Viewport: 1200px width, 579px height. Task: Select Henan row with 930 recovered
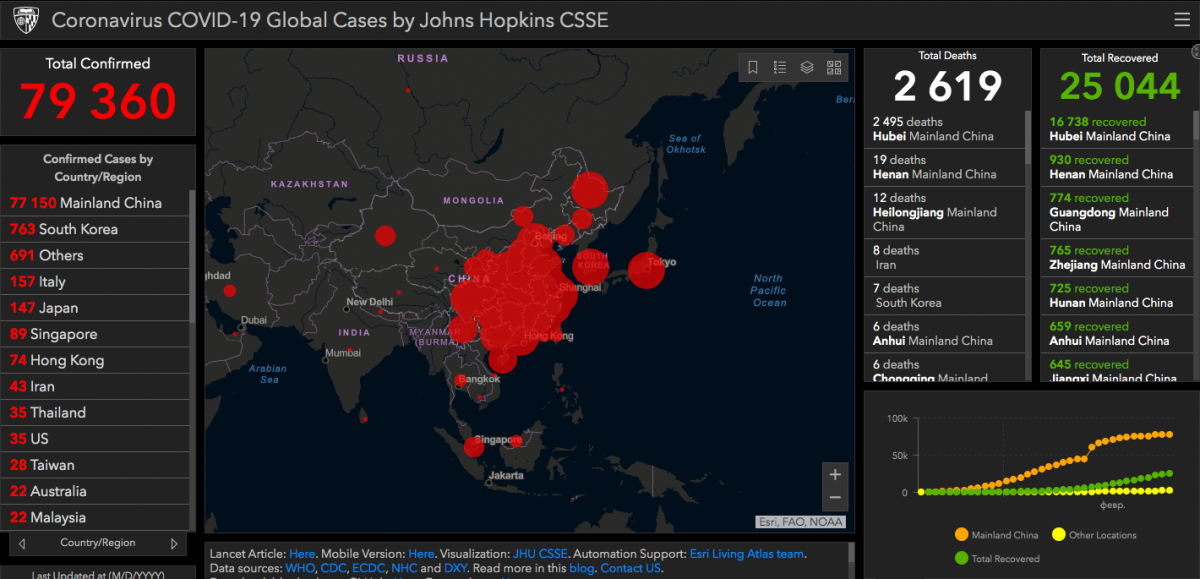[1118, 167]
